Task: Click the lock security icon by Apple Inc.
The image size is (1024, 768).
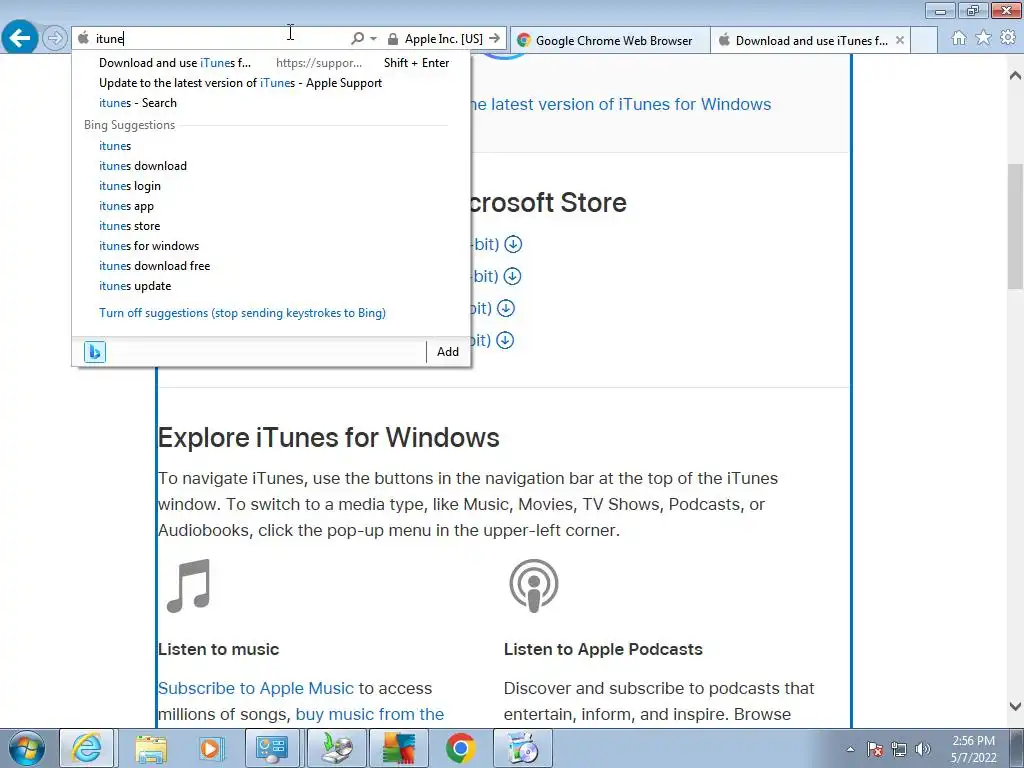Action: tap(392, 39)
